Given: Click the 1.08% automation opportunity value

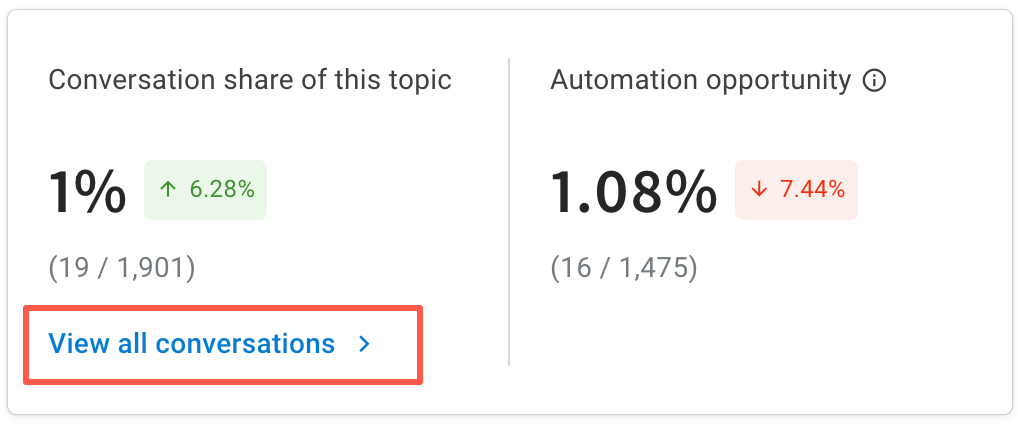Looking at the screenshot, I should [634, 191].
